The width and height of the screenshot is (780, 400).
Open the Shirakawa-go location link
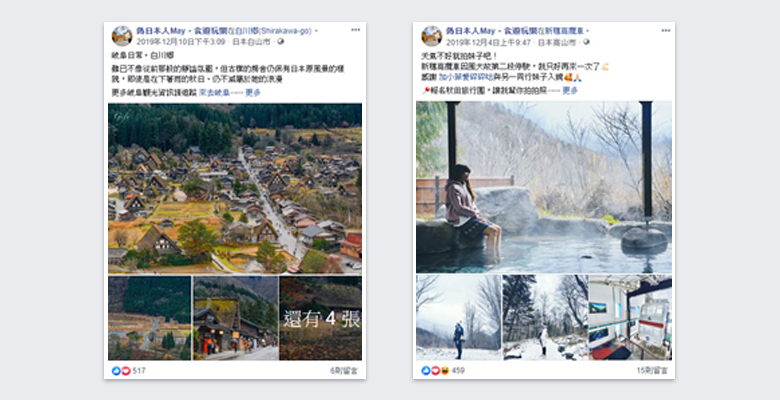tap(280, 31)
